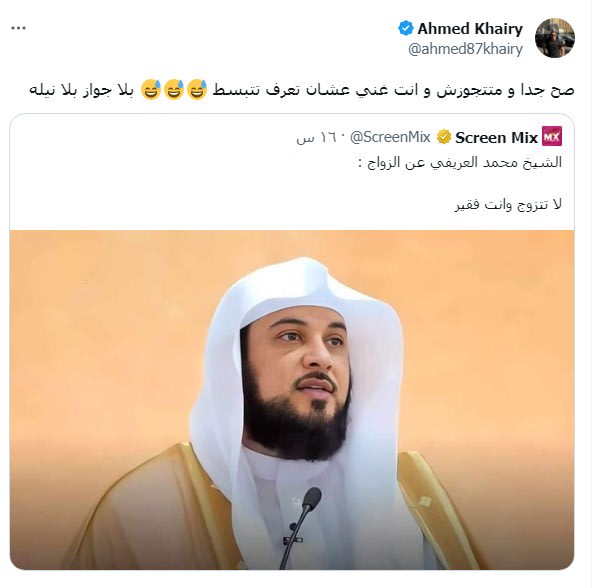Screen dimensions: 593x588
Task: Click Ahmed Khairy's Arabic tweet text
Action: tap(302, 90)
